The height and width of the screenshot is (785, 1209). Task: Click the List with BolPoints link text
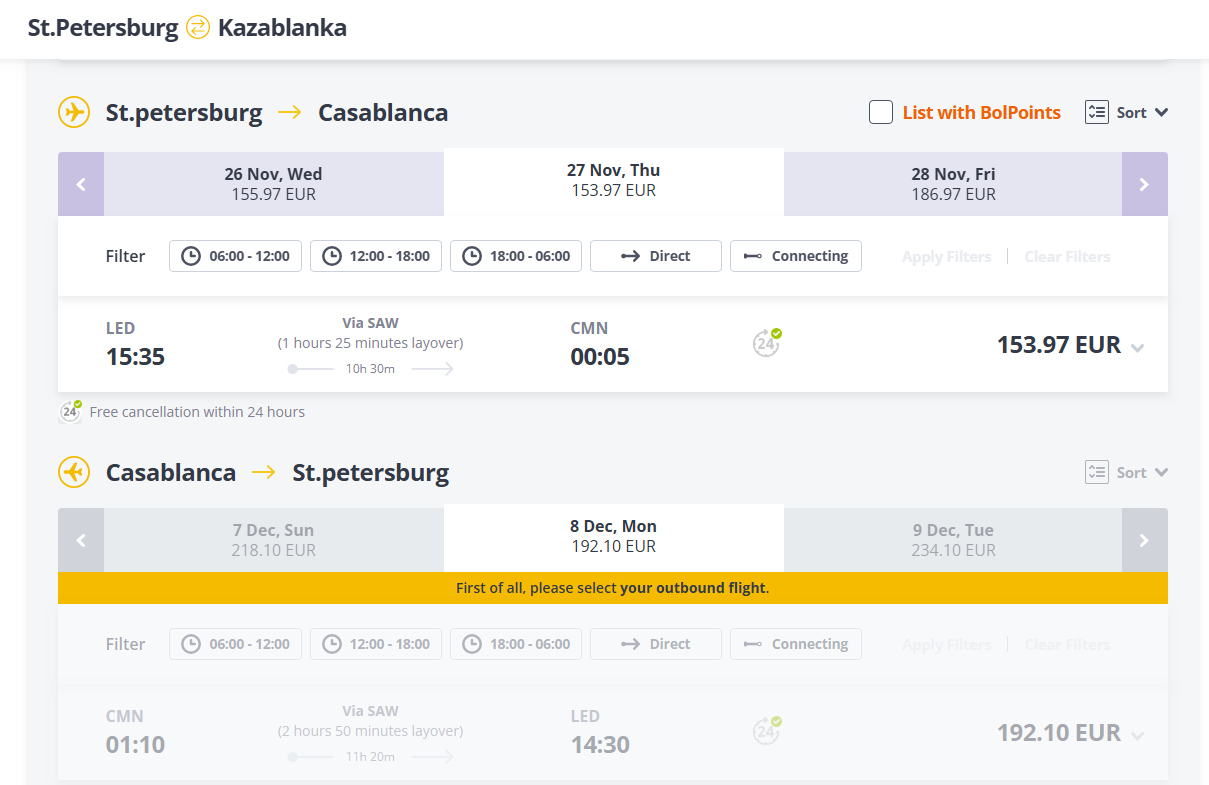point(981,112)
